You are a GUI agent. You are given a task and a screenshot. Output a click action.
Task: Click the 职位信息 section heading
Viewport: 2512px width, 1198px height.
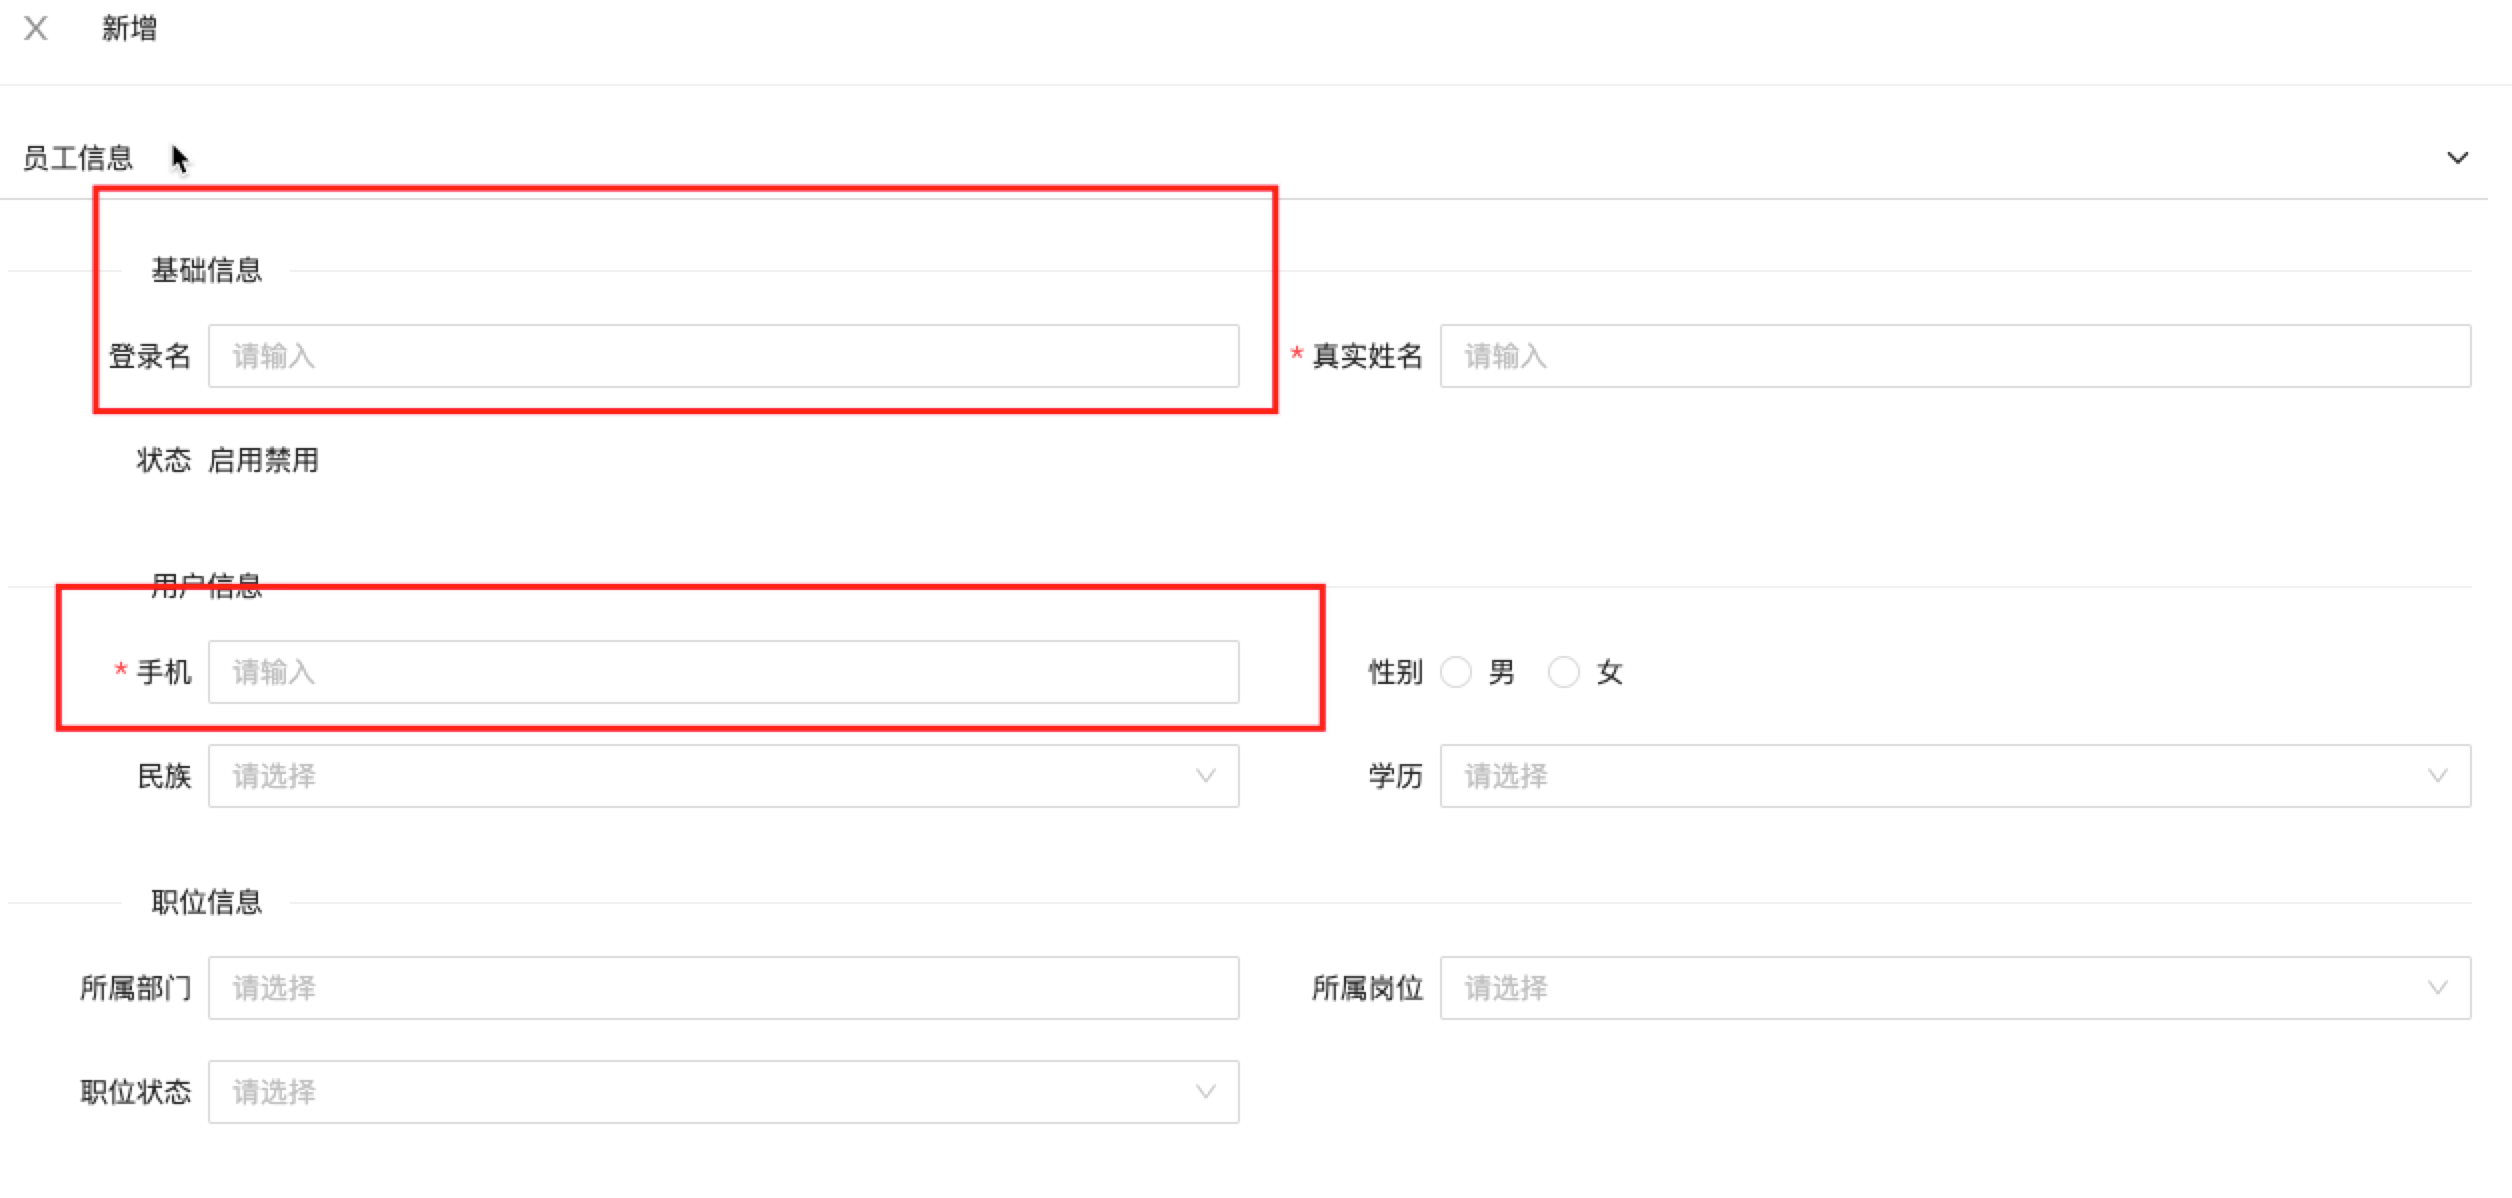pyautogui.click(x=206, y=902)
